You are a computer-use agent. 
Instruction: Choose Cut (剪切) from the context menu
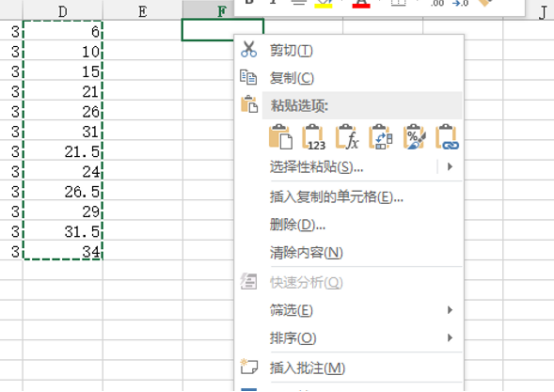coord(349,51)
